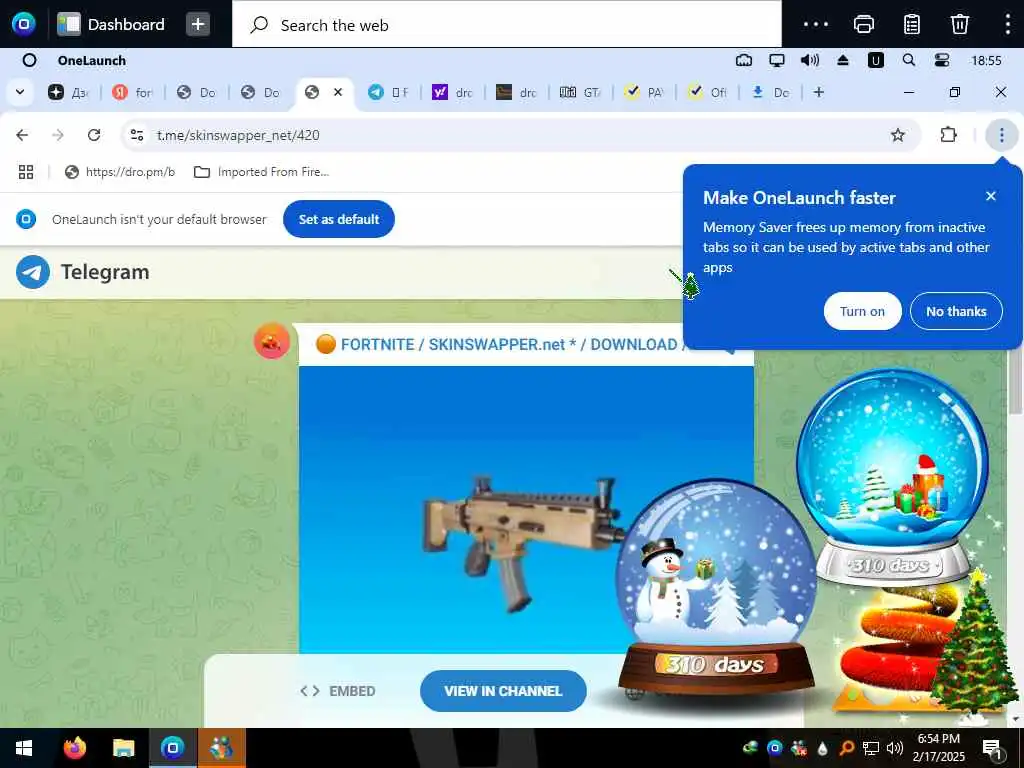
Task: Click the eject icon in OneLaunch bar
Action: pyautogui.click(x=842, y=61)
